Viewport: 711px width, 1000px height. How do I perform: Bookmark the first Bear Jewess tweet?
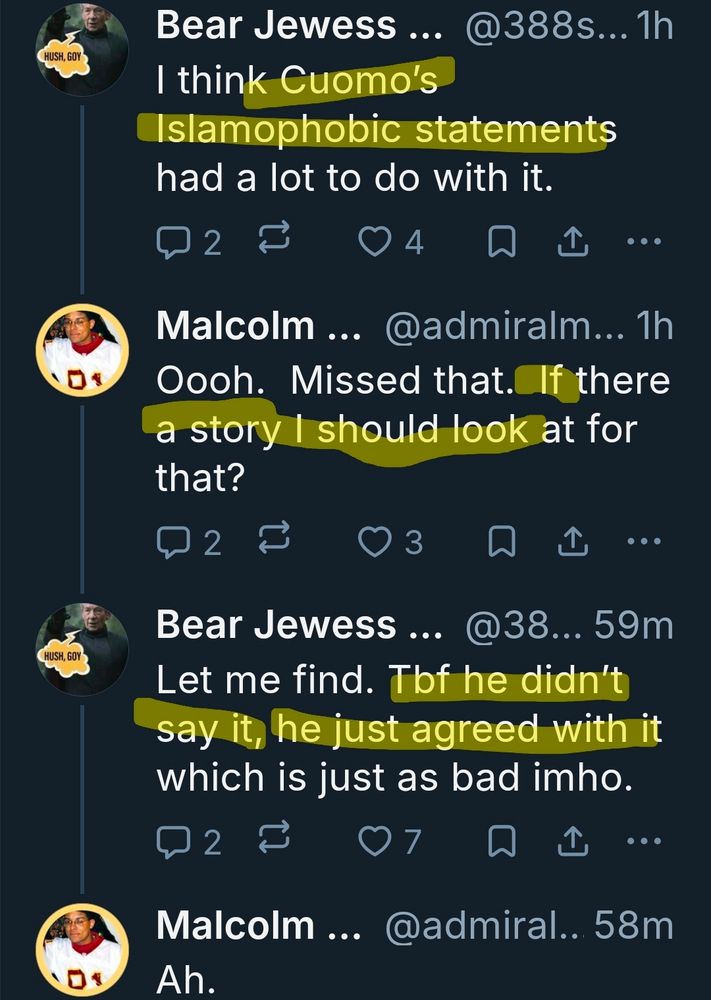tap(503, 243)
